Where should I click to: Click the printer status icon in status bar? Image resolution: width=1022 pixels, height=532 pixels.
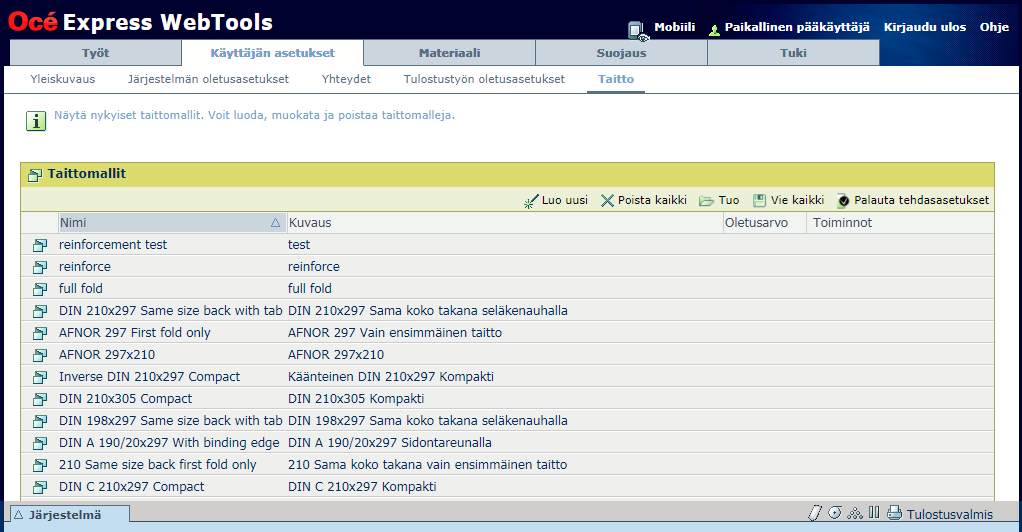[x=894, y=514]
